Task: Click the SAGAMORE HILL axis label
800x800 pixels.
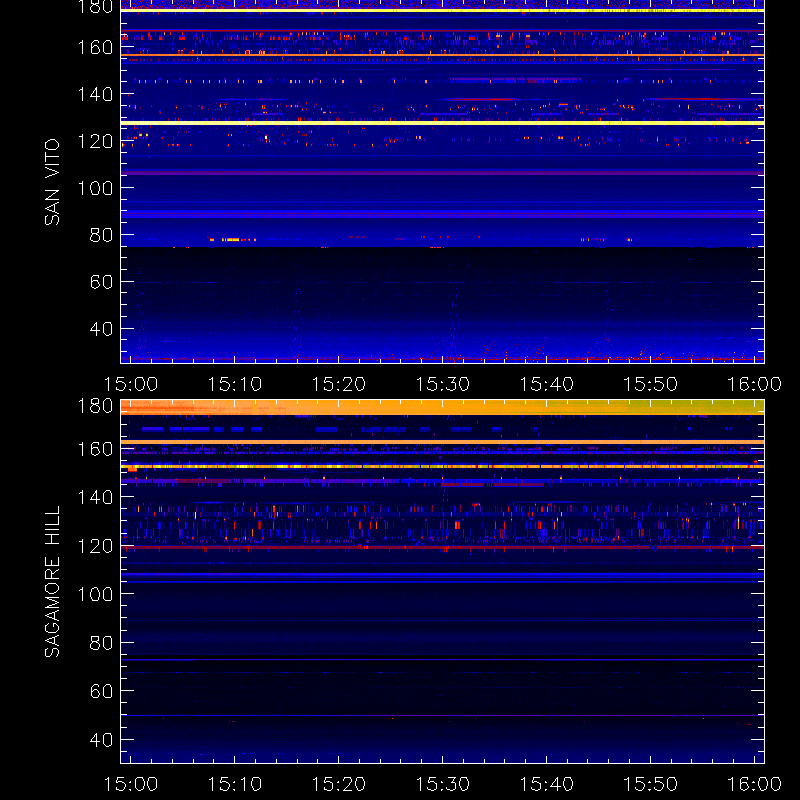Action: pos(52,582)
